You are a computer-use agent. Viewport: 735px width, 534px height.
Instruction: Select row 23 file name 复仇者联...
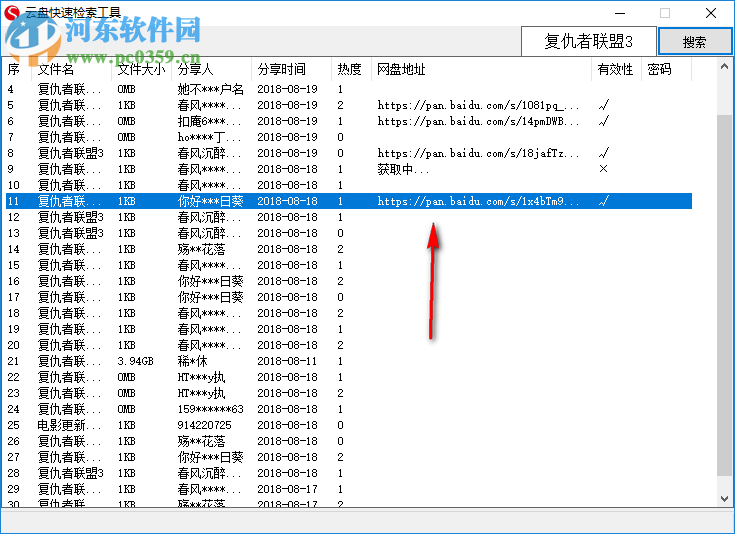pos(69,393)
